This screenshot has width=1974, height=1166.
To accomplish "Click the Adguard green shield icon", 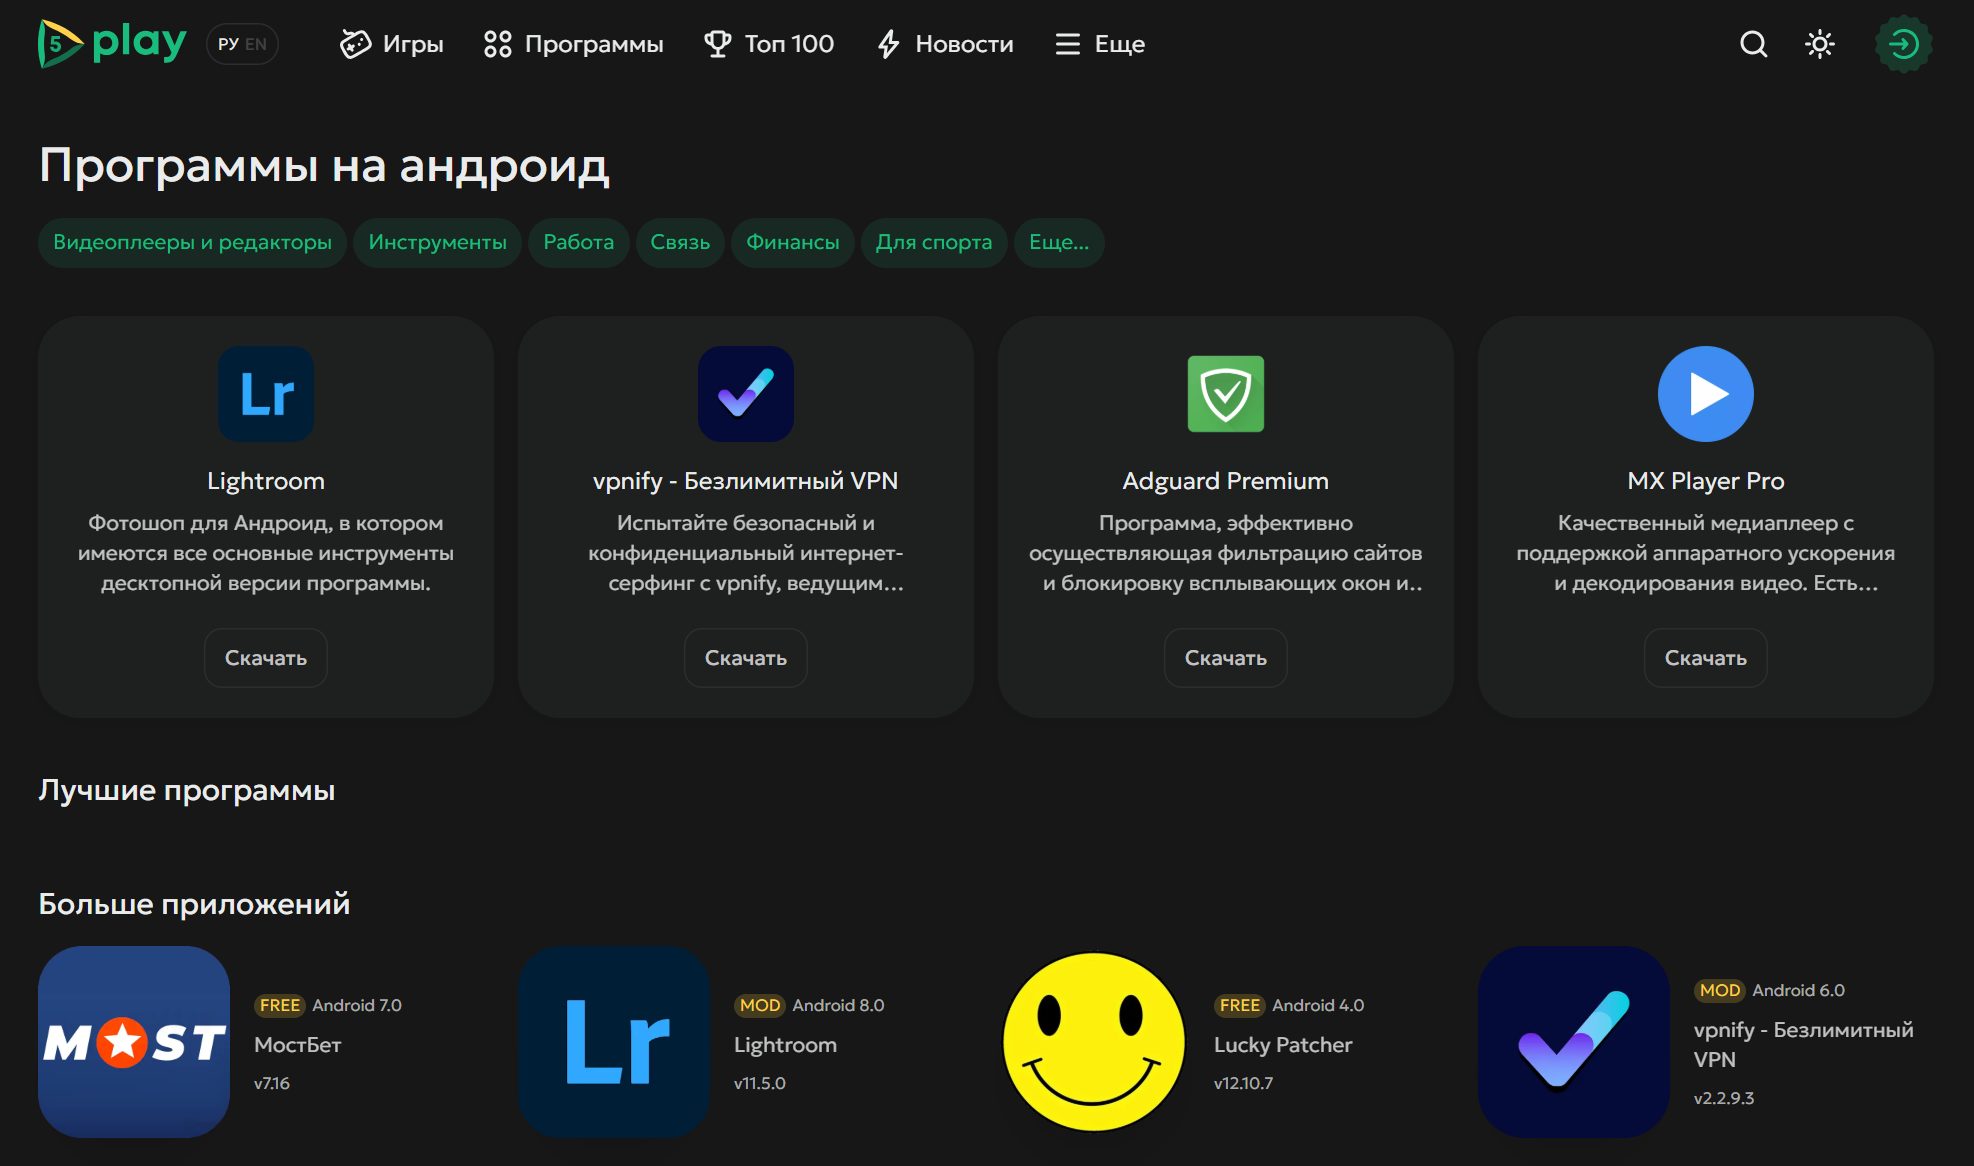I will 1226,394.
